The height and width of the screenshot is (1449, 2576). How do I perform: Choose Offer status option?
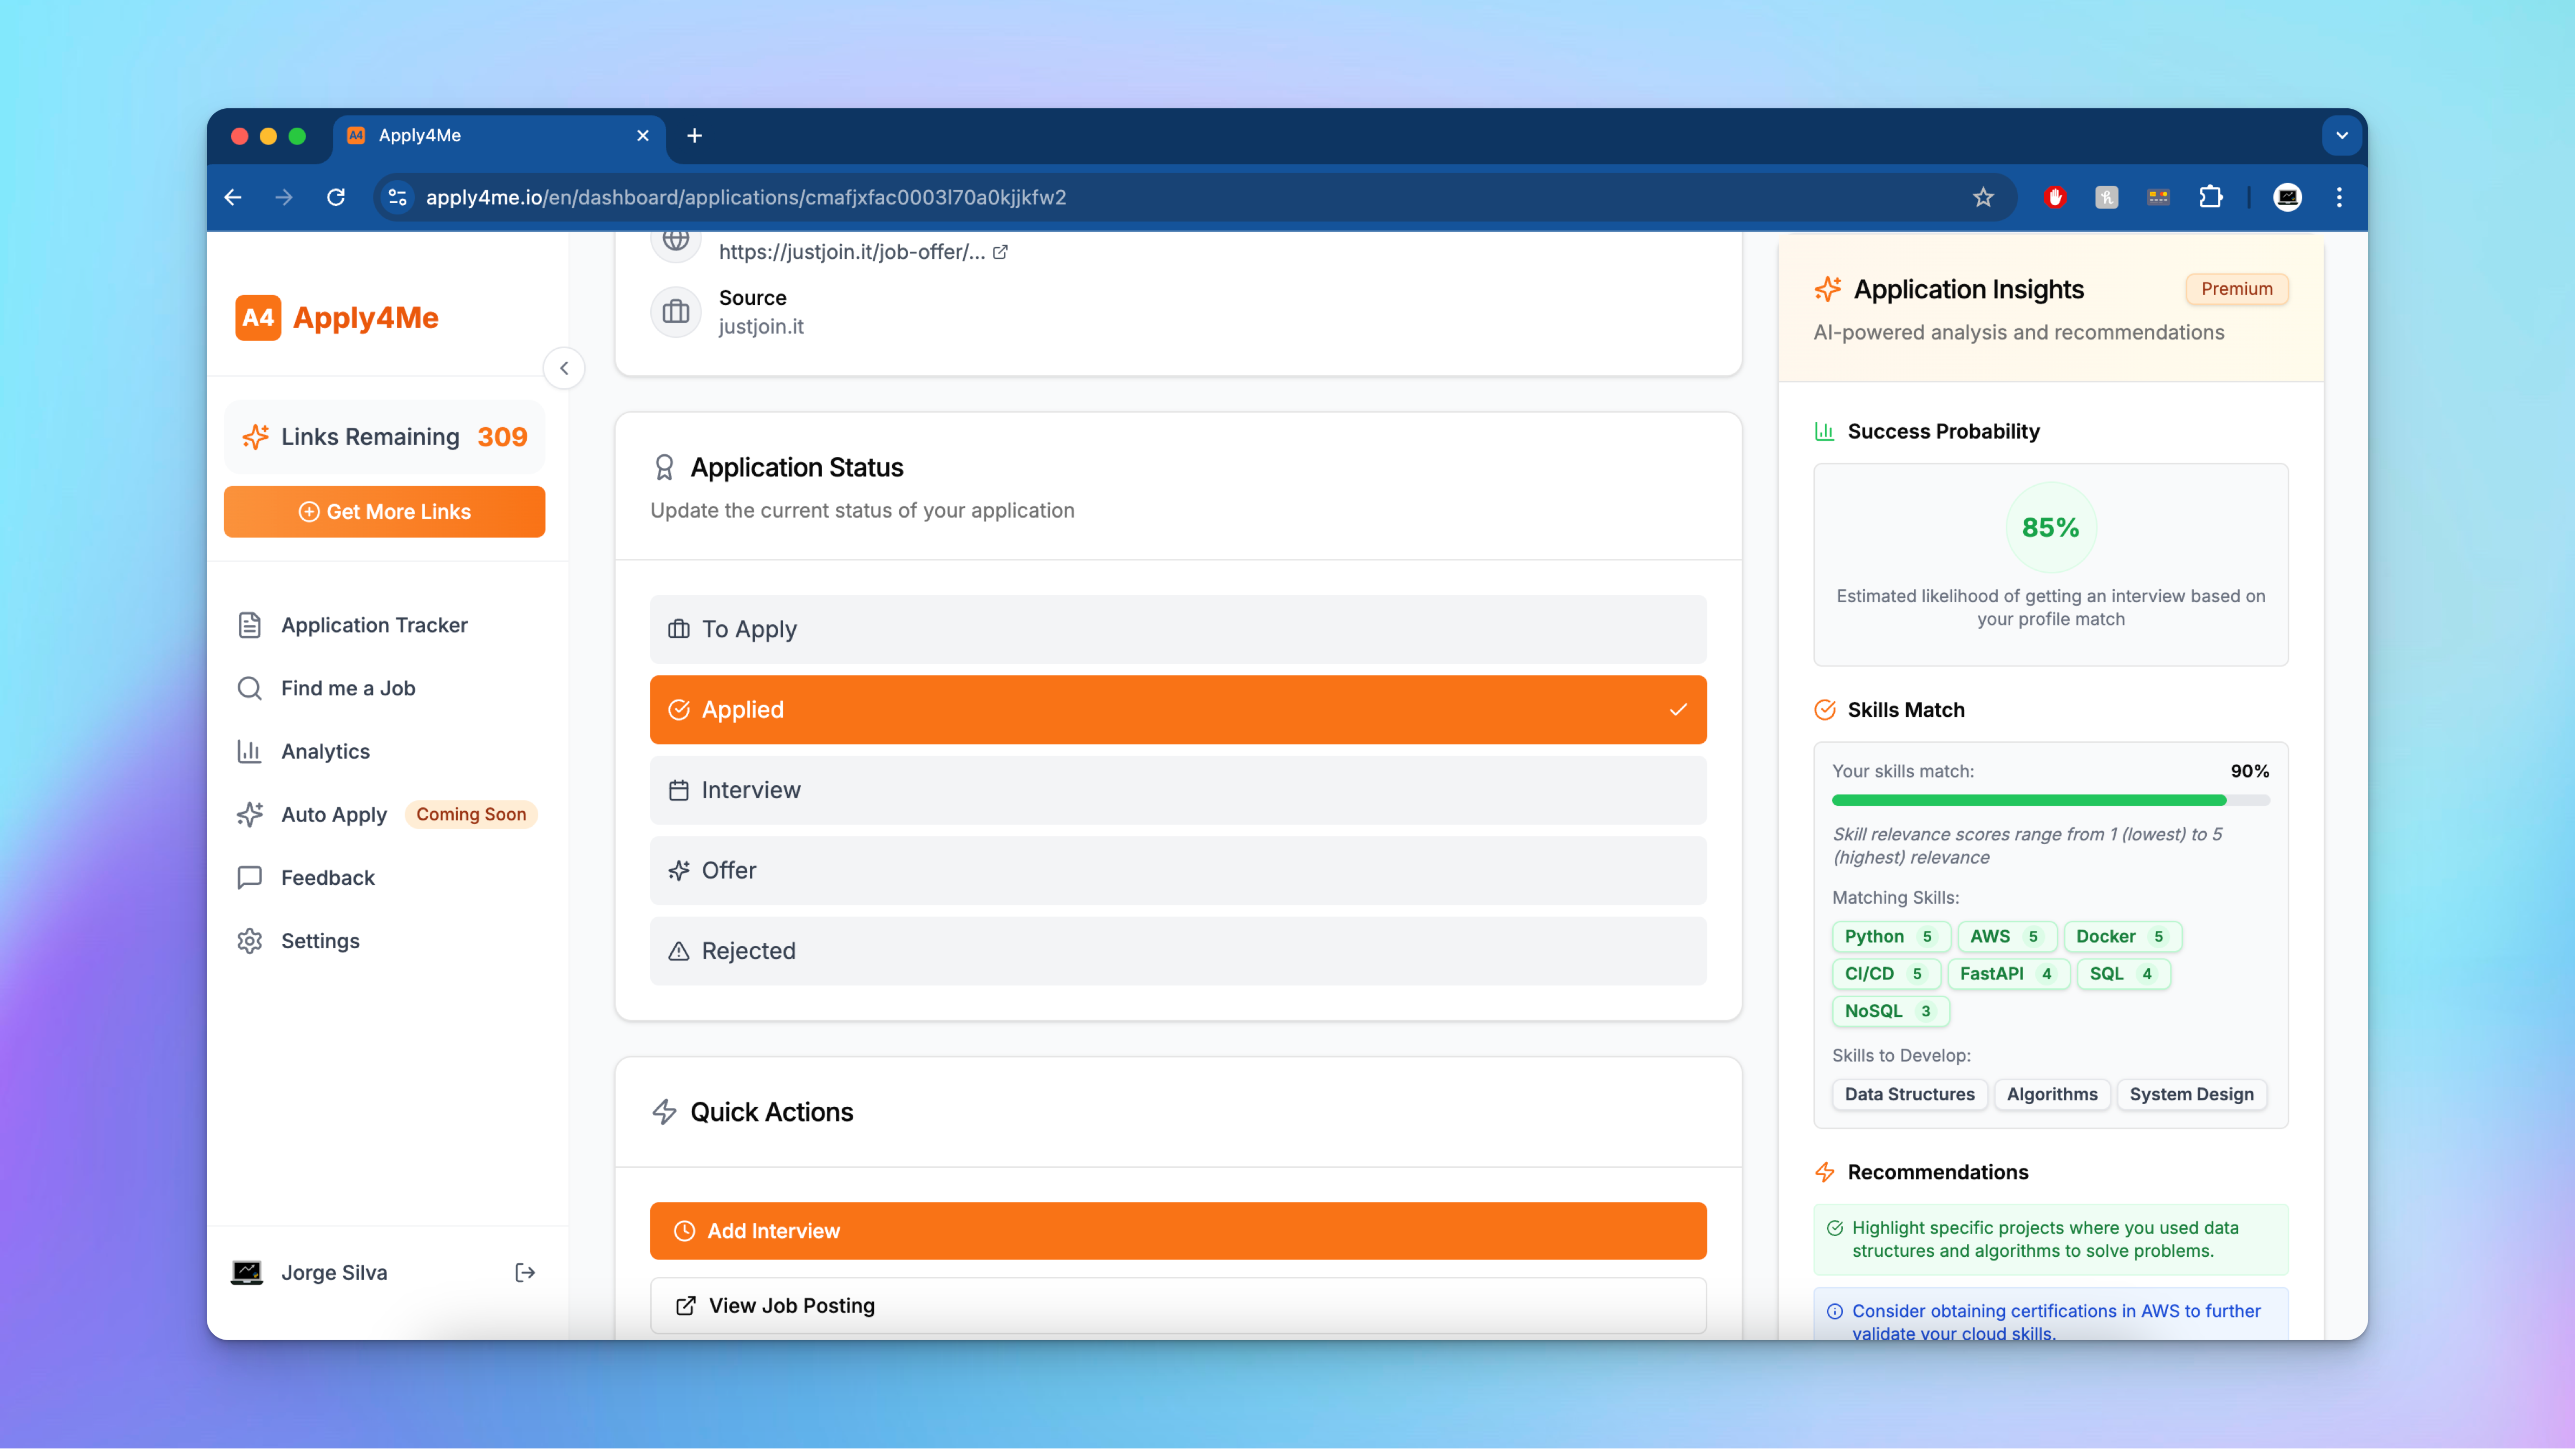point(1177,870)
